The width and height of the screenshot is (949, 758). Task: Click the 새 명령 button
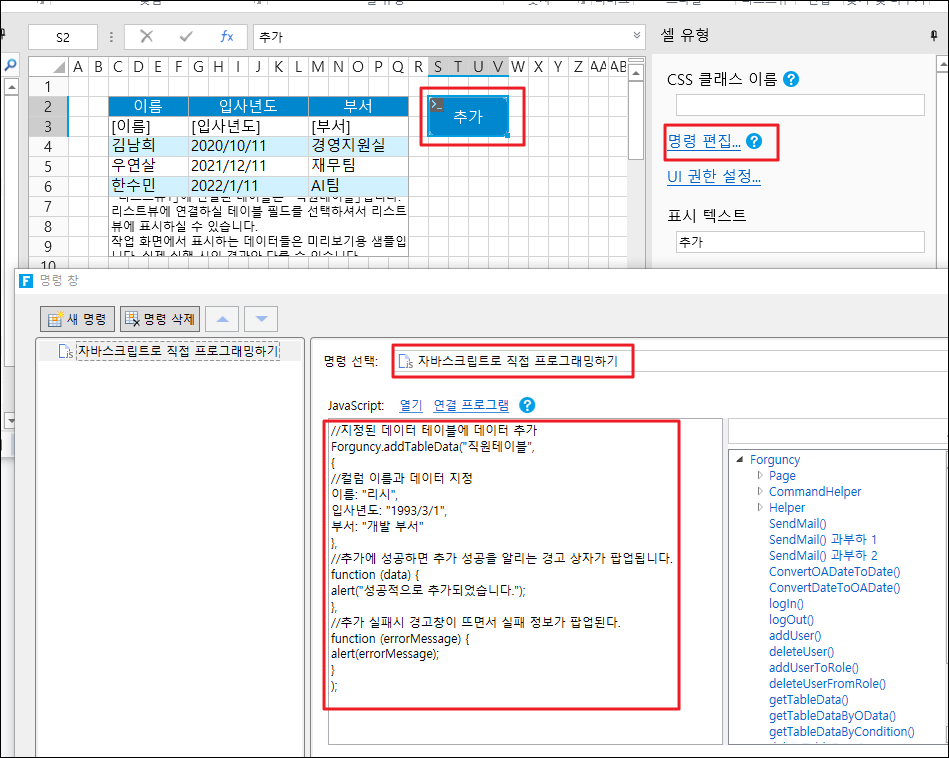[x=78, y=319]
